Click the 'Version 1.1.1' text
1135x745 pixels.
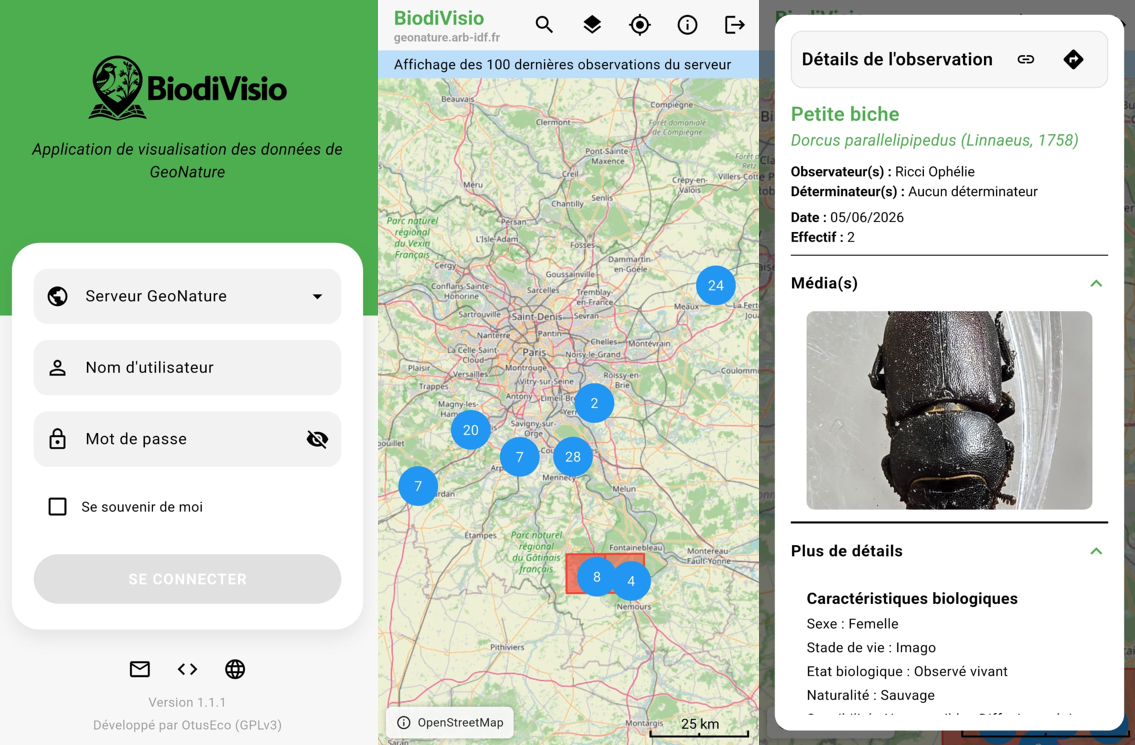187,702
